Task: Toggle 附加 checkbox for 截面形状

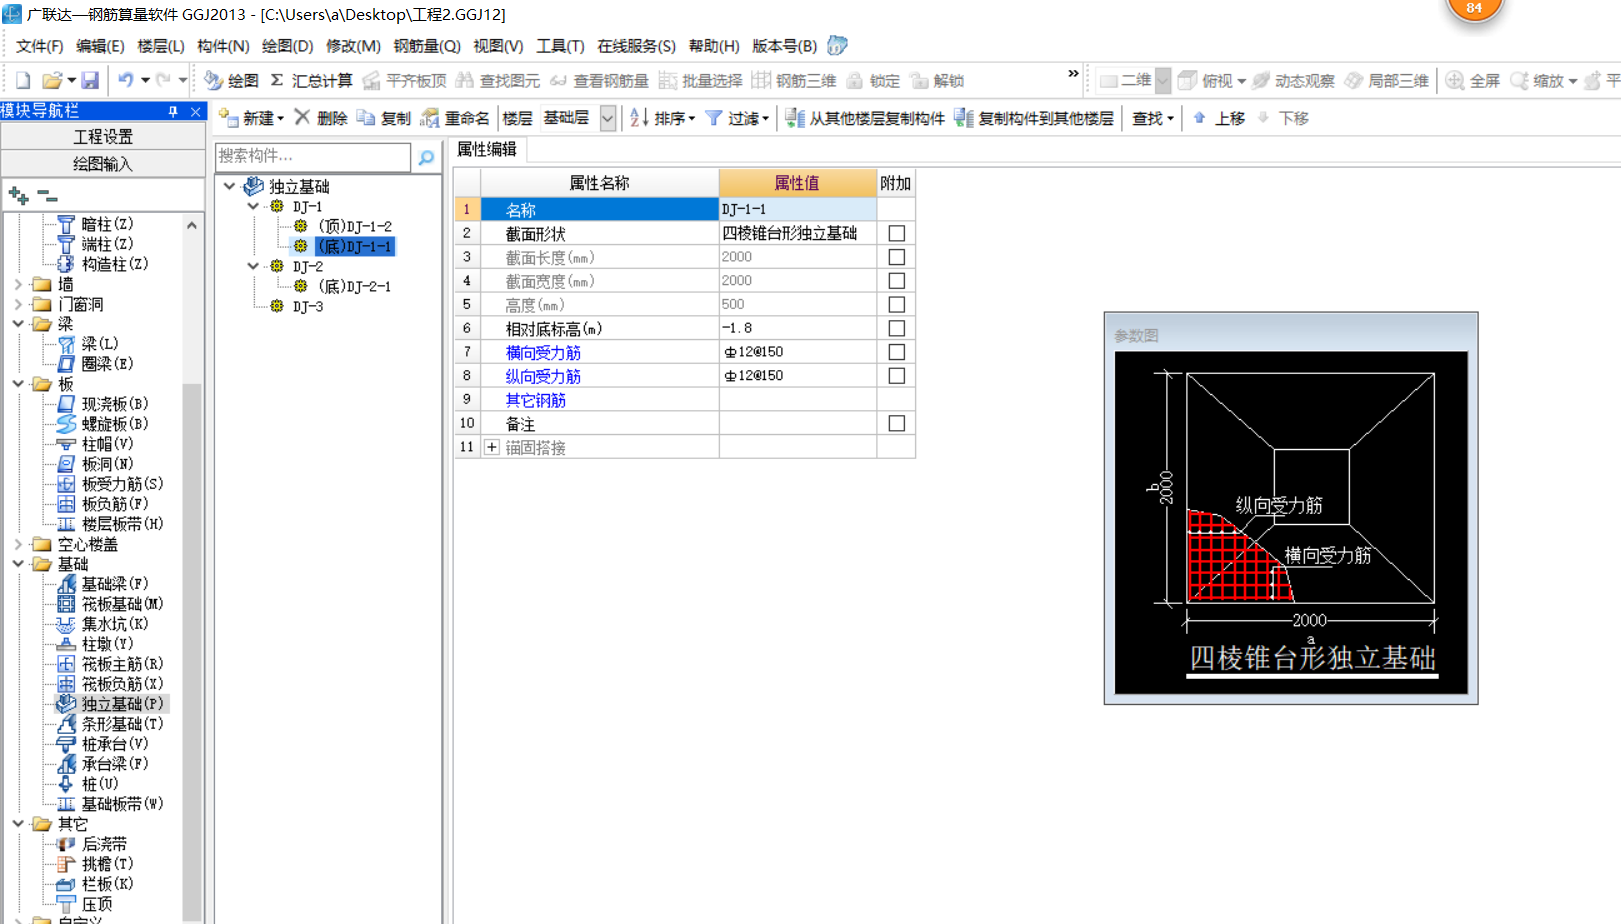Action: (x=897, y=233)
